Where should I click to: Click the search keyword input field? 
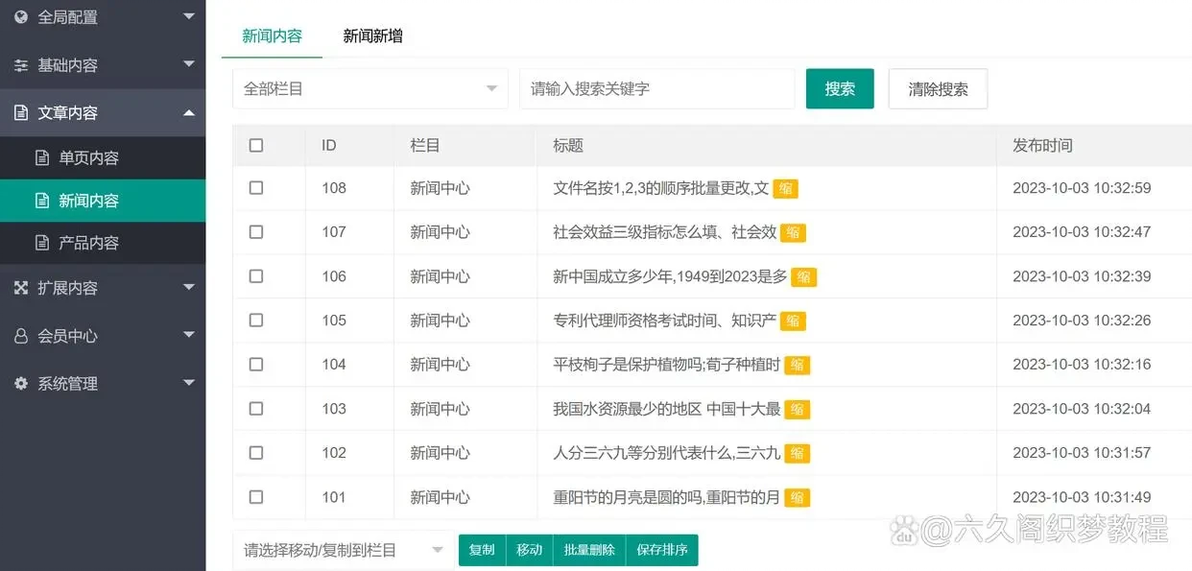656,89
